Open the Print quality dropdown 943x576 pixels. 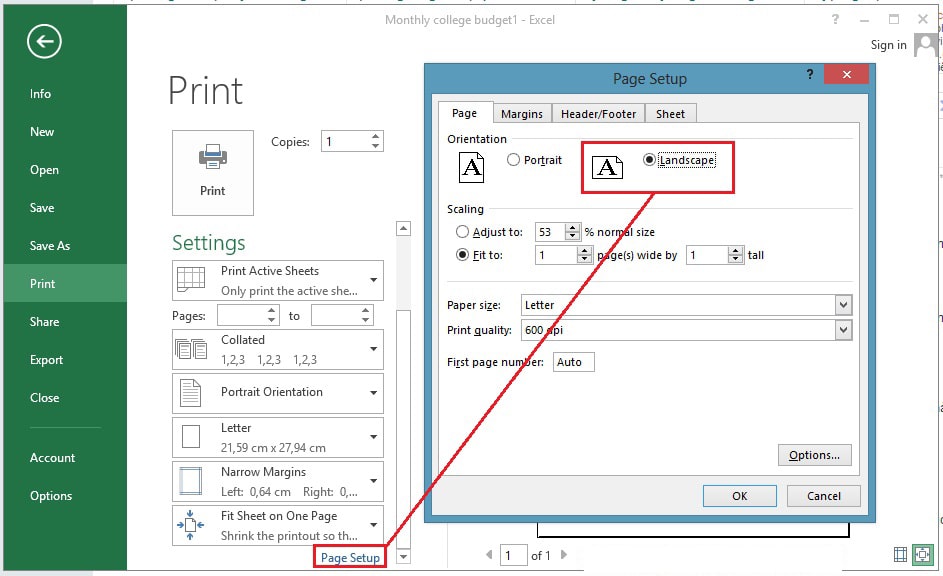click(841, 330)
